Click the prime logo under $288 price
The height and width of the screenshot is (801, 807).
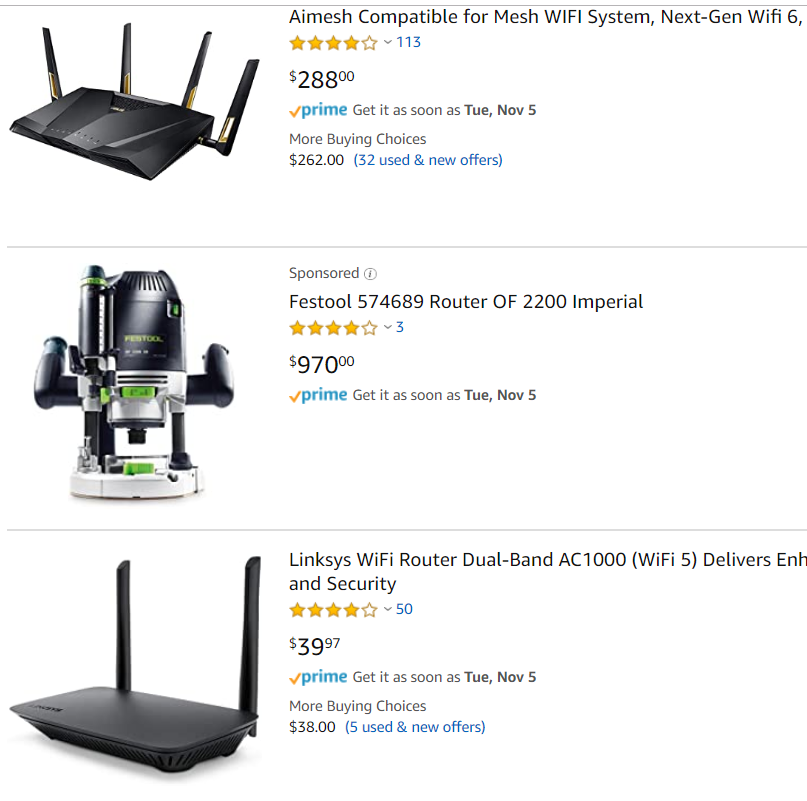[318, 110]
